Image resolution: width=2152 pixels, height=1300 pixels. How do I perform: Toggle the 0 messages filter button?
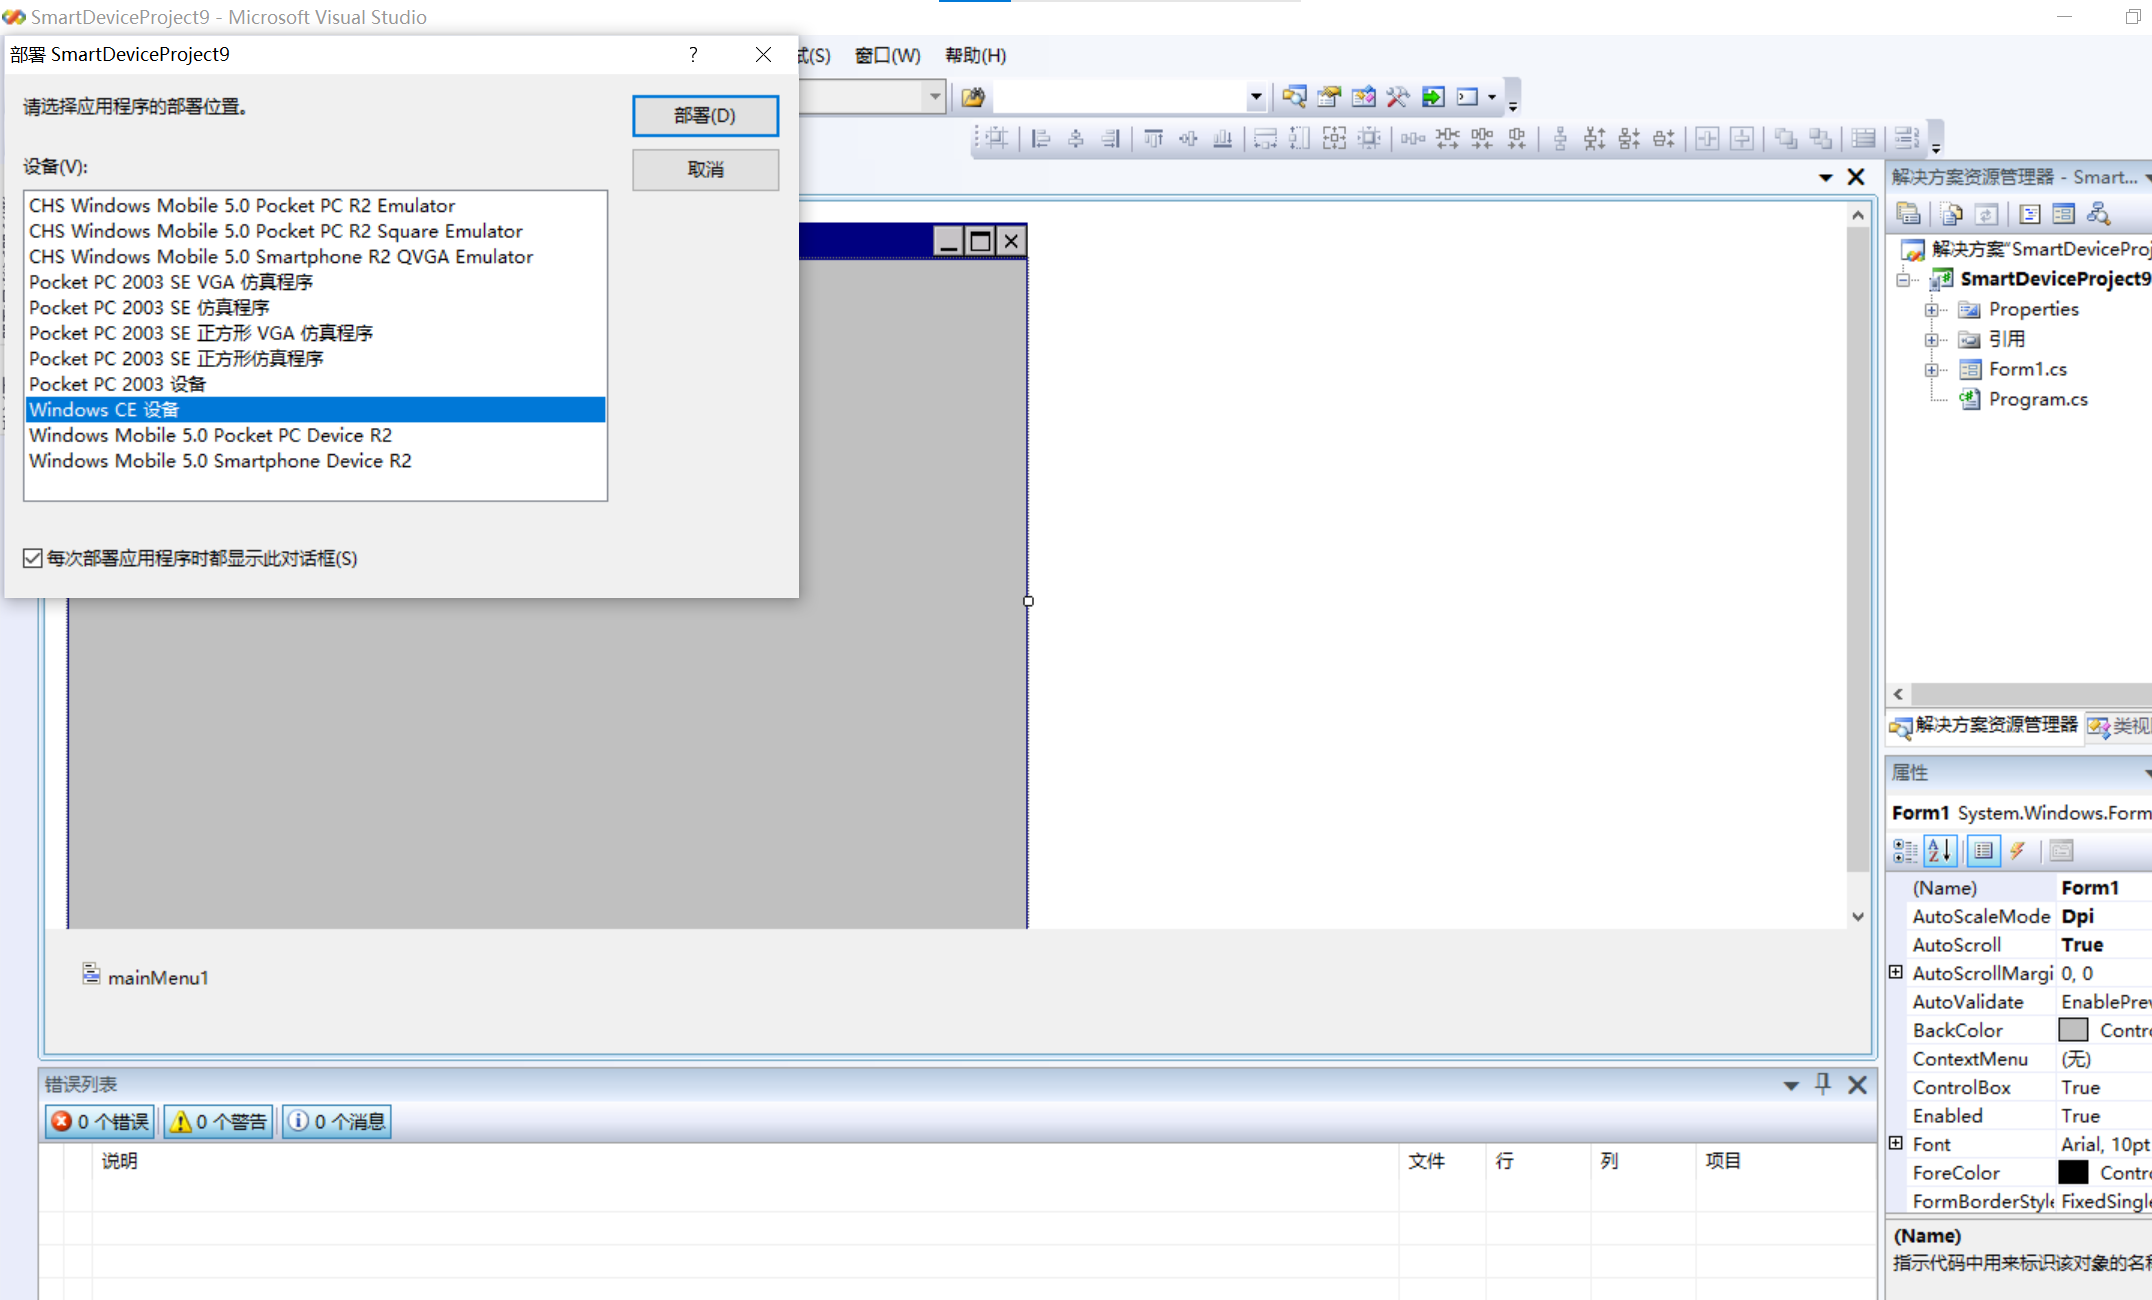[336, 1121]
